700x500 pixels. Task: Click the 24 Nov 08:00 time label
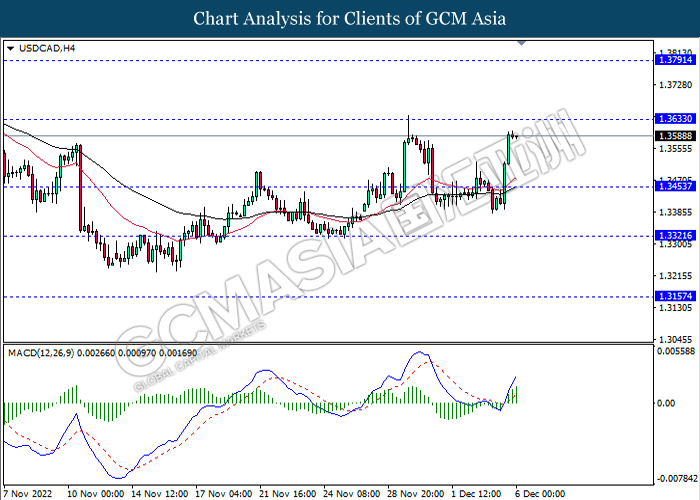pos(351,494)
